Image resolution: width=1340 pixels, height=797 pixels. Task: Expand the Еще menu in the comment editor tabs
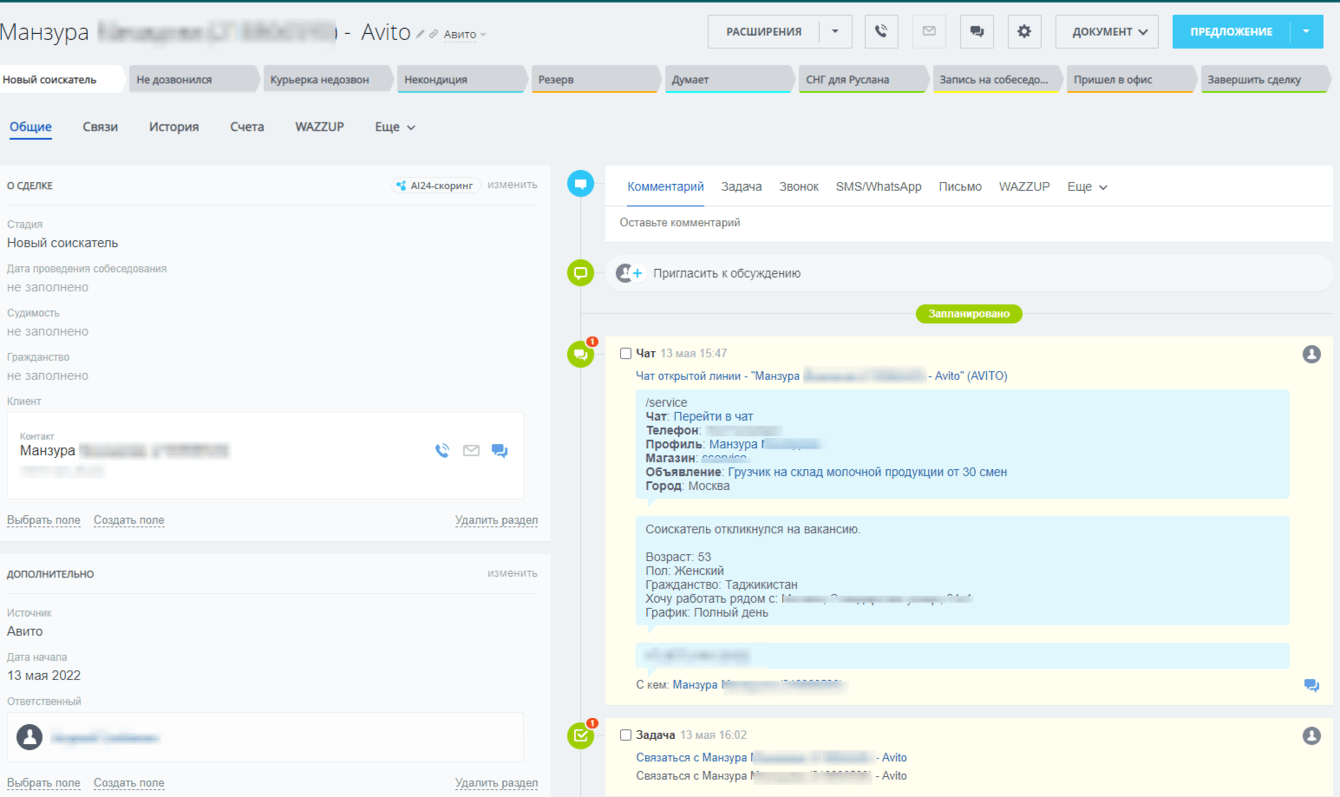click(x=1087, y=187)
